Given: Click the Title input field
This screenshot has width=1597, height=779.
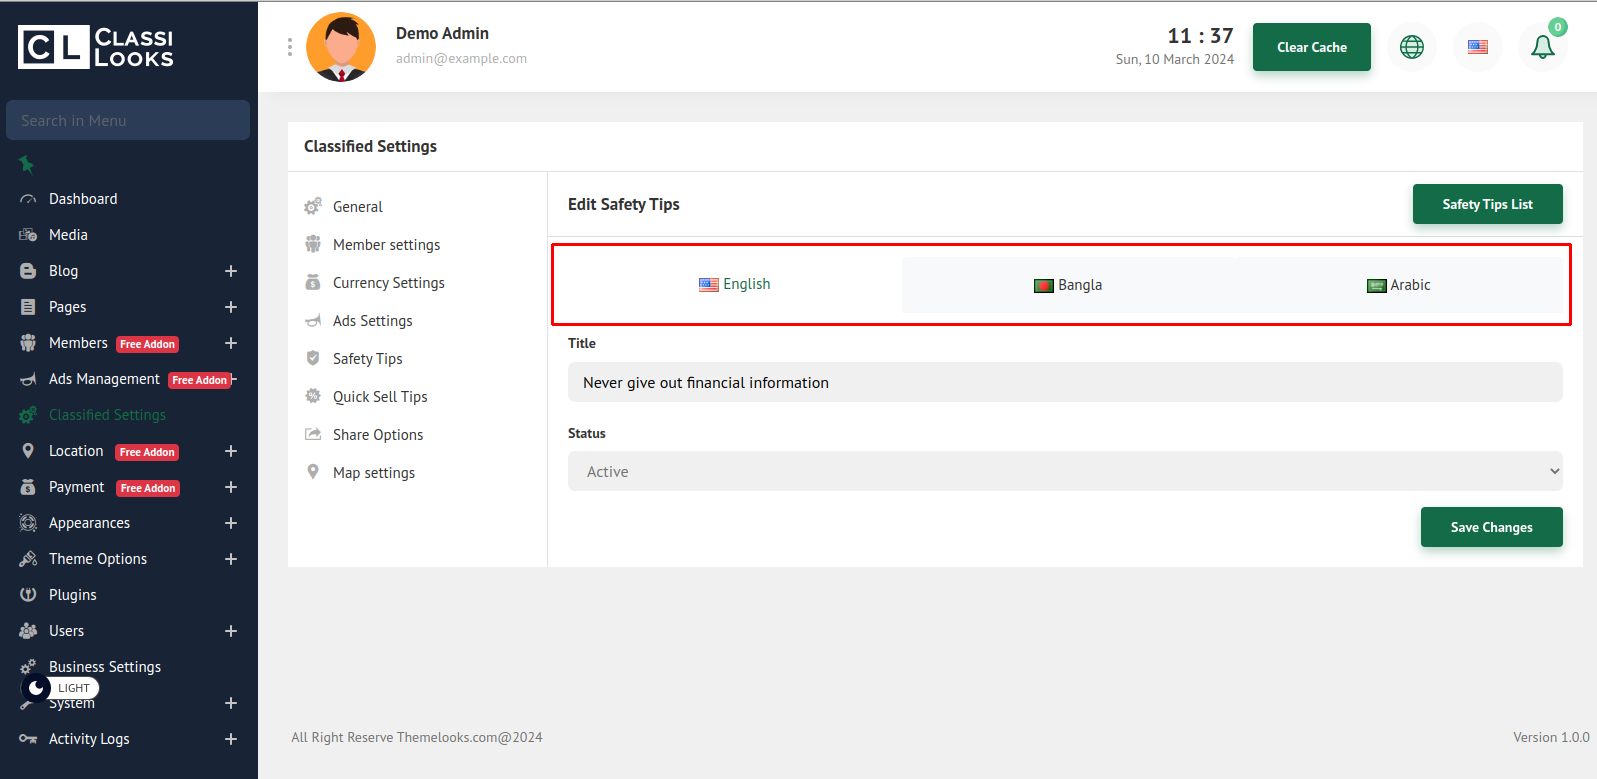Looking at the screenshot, I should click(x=1064, y=383).
